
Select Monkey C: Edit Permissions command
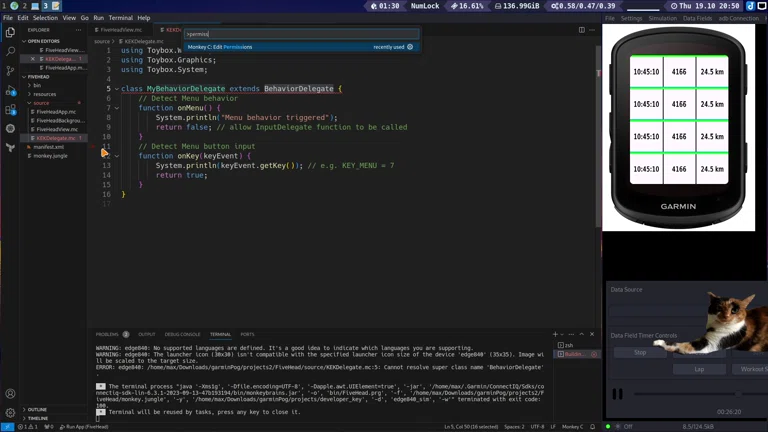pyautogui.click(x=220, y=47)
